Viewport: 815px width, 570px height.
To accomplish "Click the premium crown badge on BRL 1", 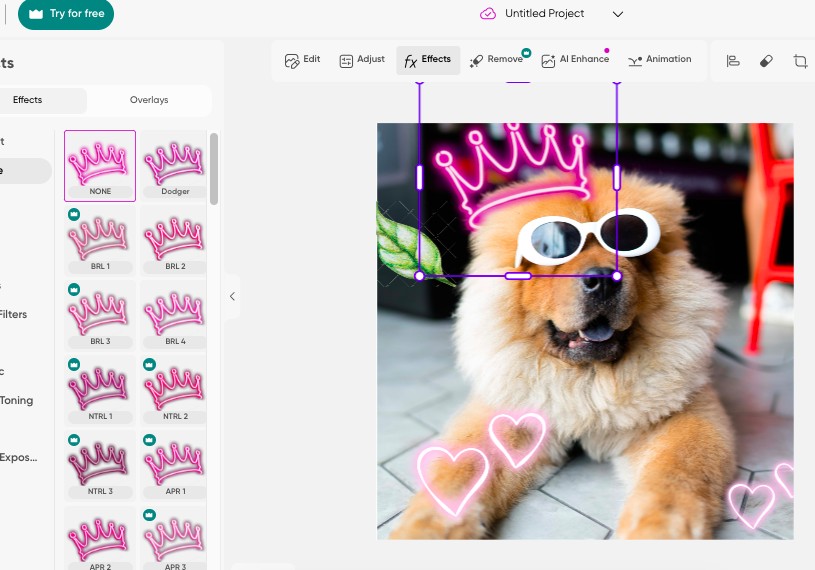I will (74, 214).
